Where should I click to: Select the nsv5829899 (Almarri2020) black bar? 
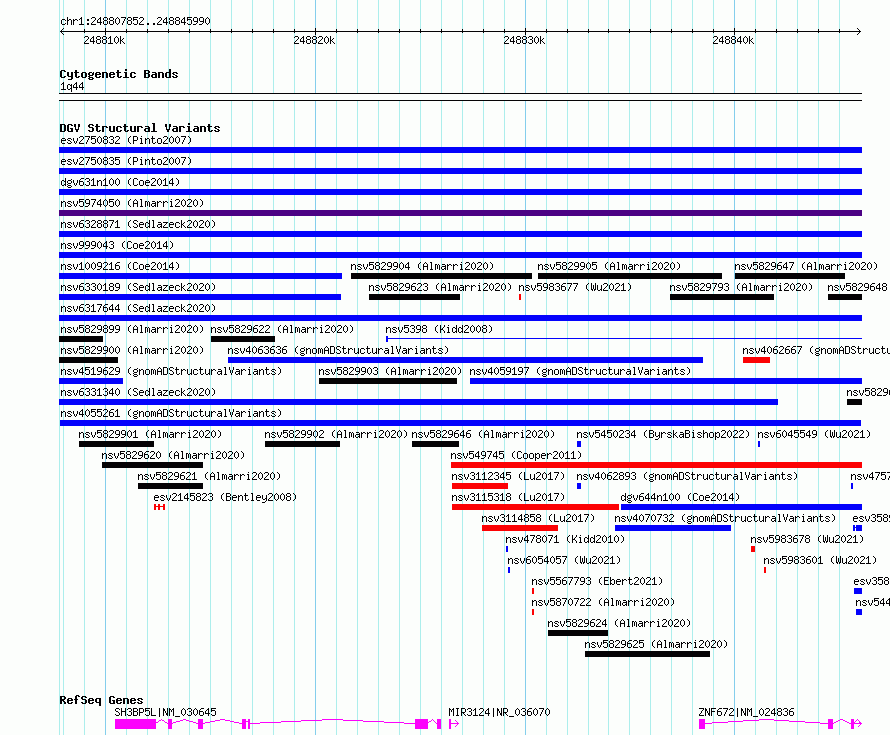(x=81, y=339)
